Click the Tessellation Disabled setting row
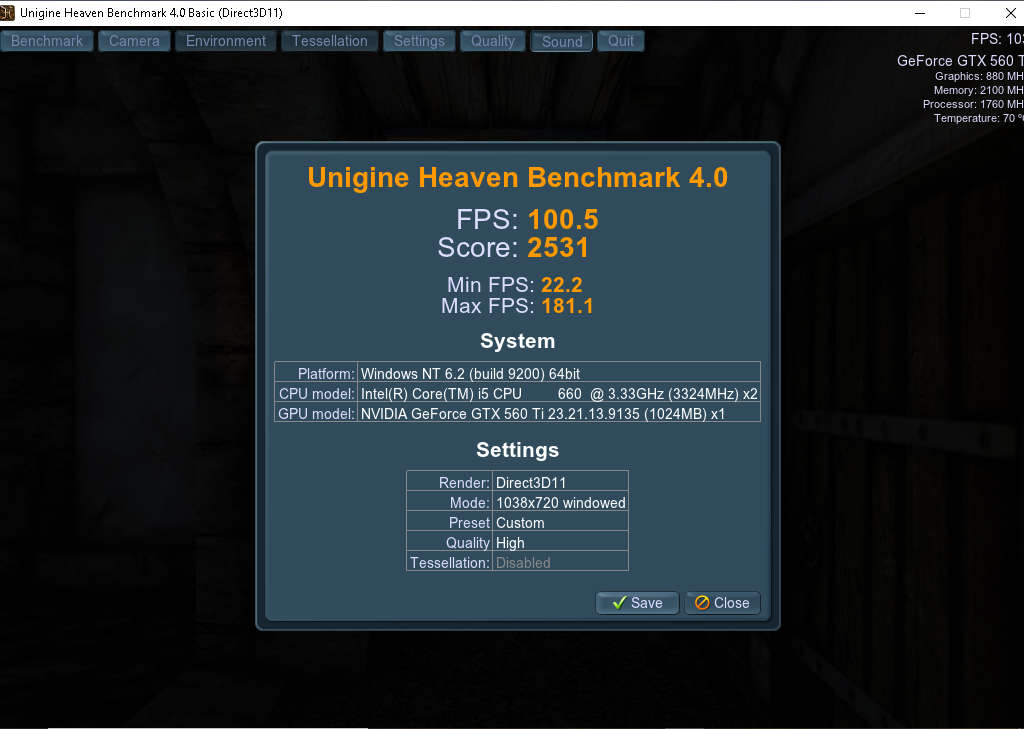The width and height of the screenshot is (1024, 729). [x=517, y=562]
